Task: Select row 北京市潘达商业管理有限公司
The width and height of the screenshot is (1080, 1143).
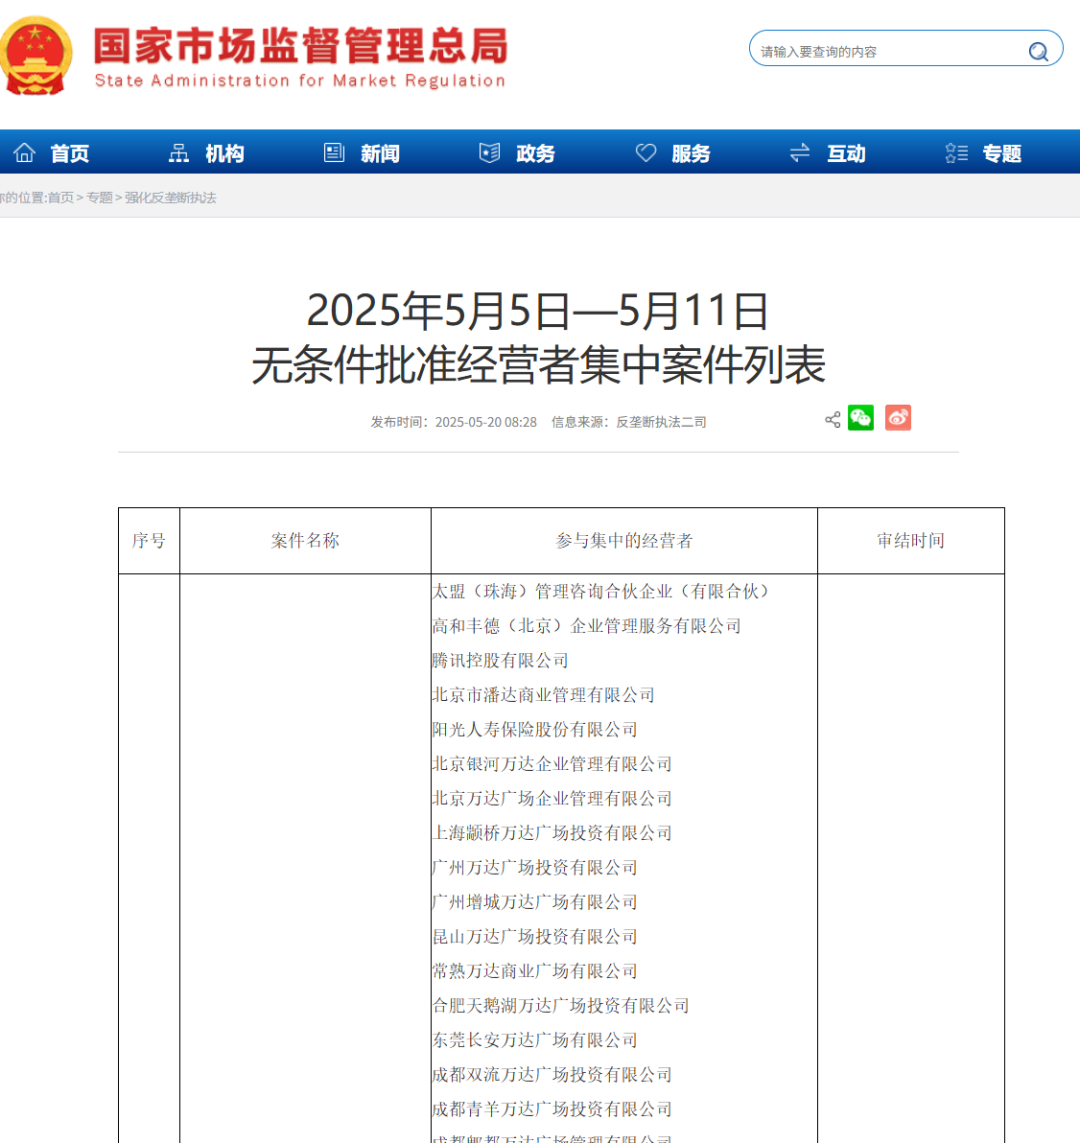Action: (x=543, y=695)
